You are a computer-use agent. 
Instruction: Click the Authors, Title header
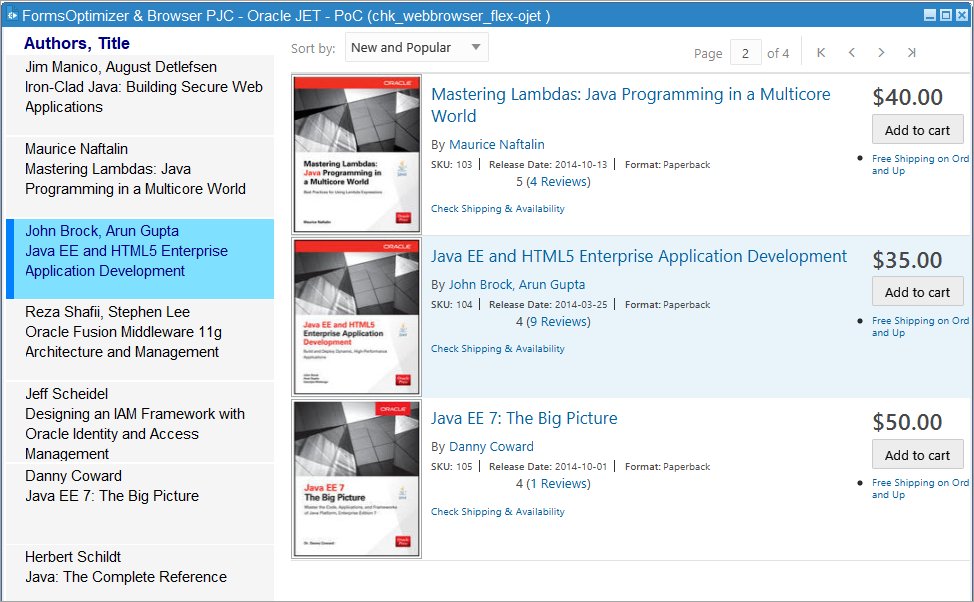tap(77, 43)
